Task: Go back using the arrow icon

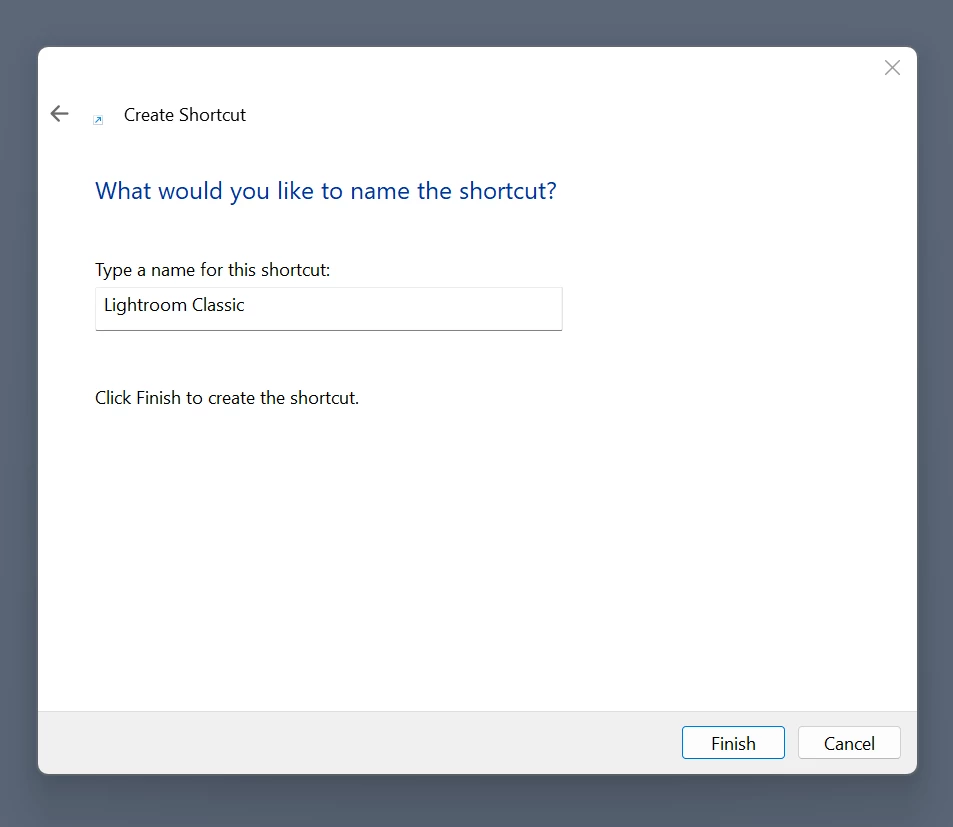Action: 60,114
